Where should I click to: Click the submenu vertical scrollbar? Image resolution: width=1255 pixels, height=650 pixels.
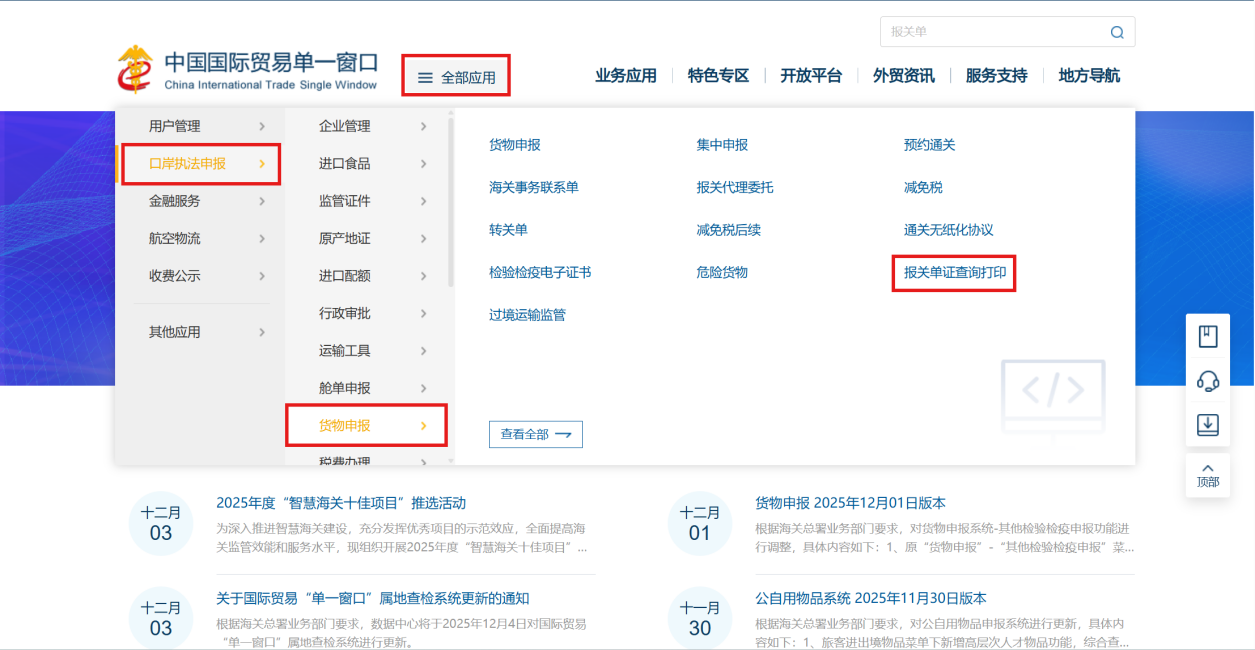451,200
